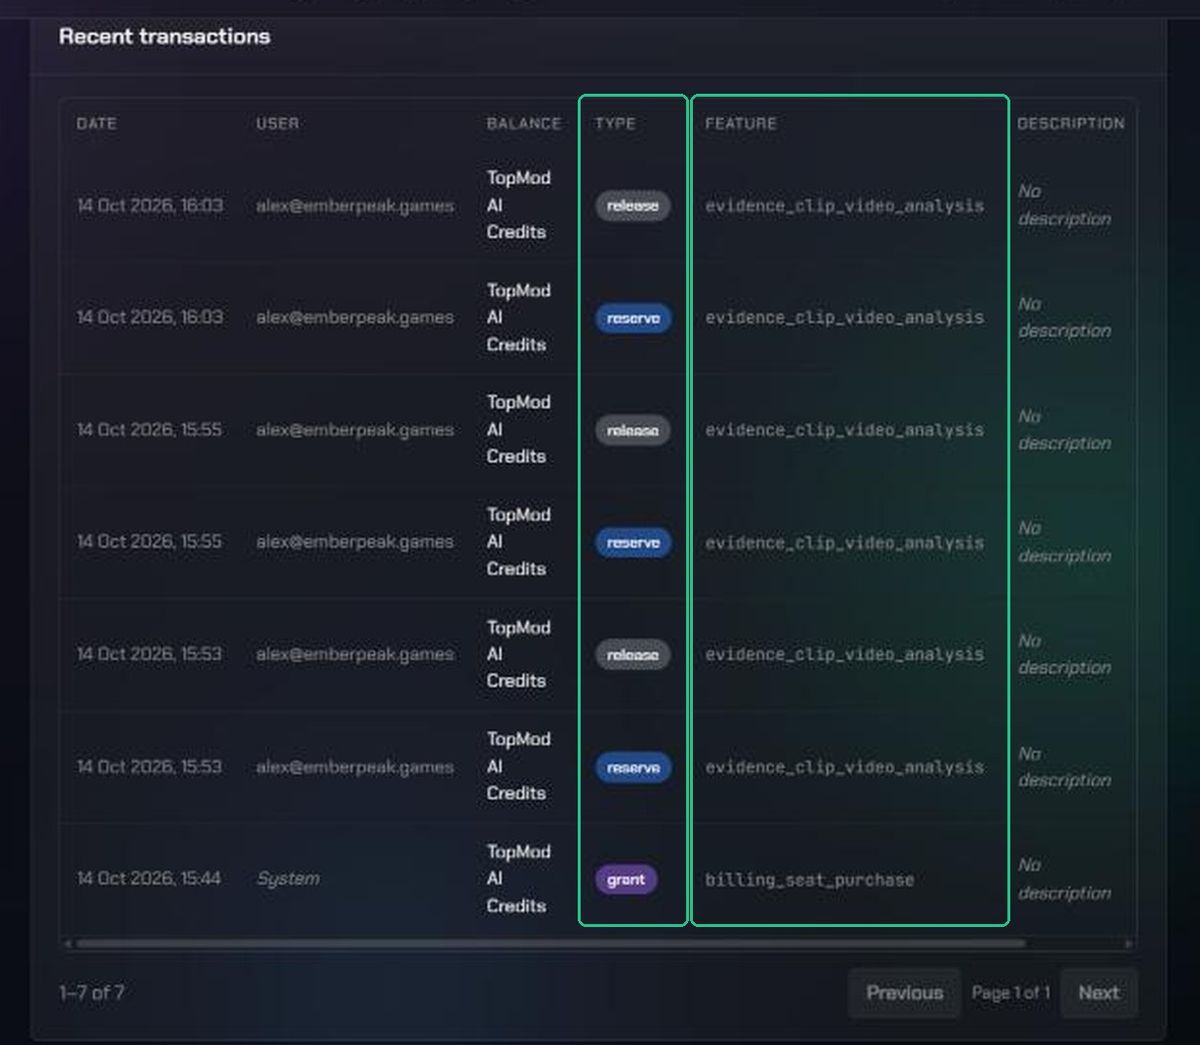Click the horizontal scrollbar under the table
This screenshot has width=1200, height=1045.
[550, 943]
